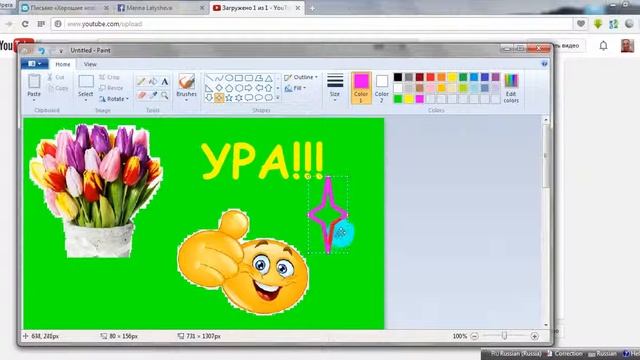This screenshot has height=360, width=640.
Task: Open a new browser tab
Action: [312, 8]
